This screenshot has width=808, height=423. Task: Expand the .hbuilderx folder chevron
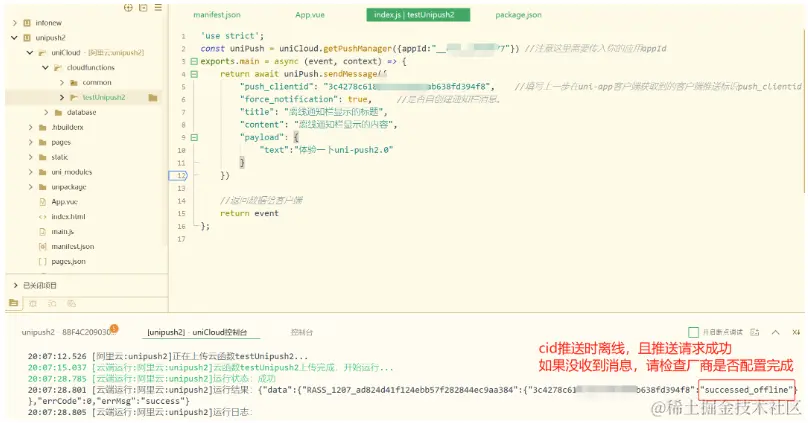click(x=30, y=127)
